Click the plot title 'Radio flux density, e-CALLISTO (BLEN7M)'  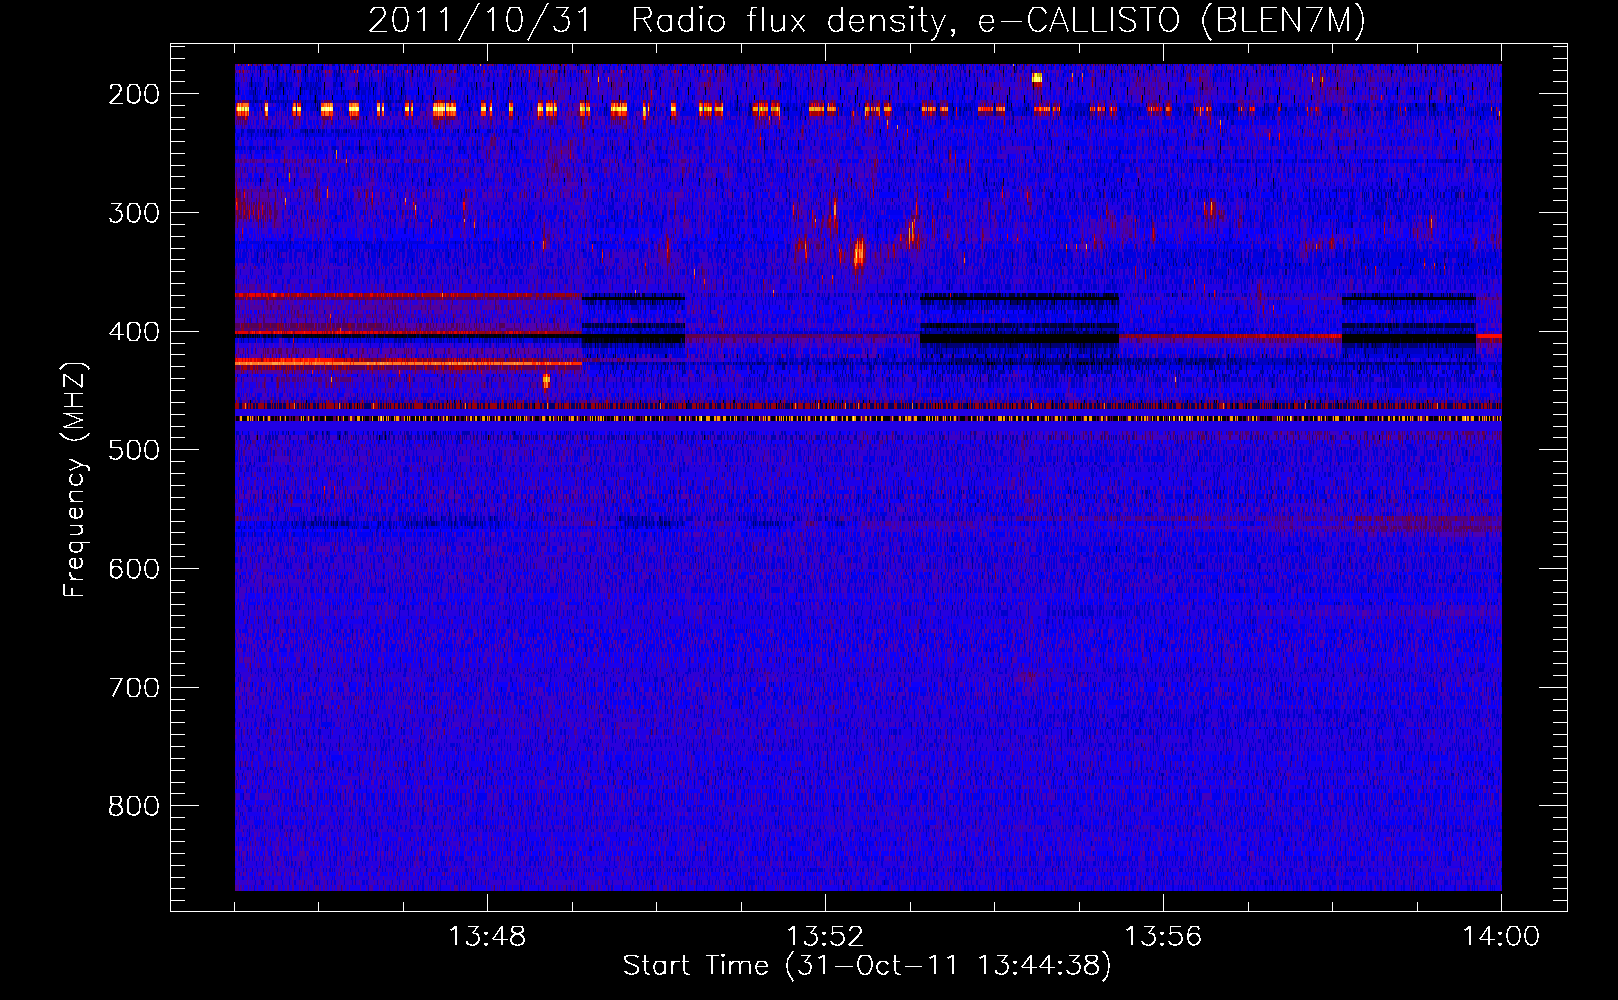(x=998, y=21)
